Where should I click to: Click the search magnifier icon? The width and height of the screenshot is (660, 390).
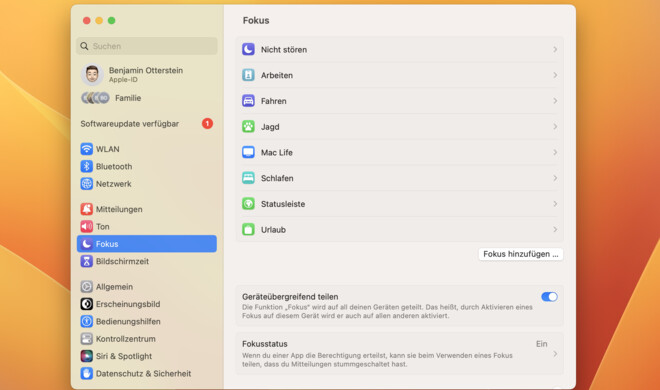pyautogui.click(x=84, y=46)
